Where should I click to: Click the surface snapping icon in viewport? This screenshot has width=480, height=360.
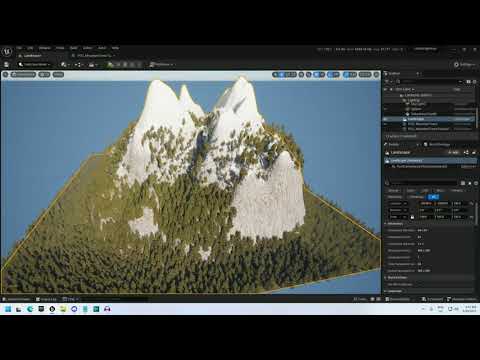(308, 75)
